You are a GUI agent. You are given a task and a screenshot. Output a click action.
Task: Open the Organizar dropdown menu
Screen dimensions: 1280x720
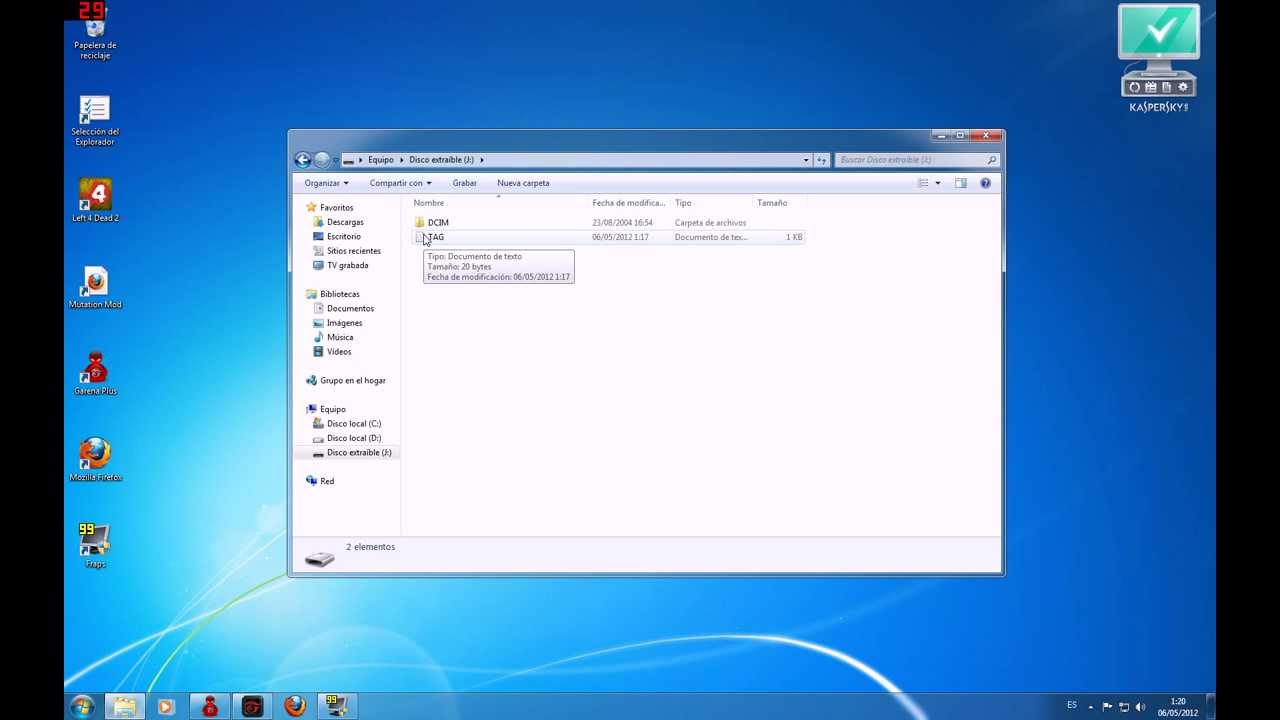tap(327, 183)
